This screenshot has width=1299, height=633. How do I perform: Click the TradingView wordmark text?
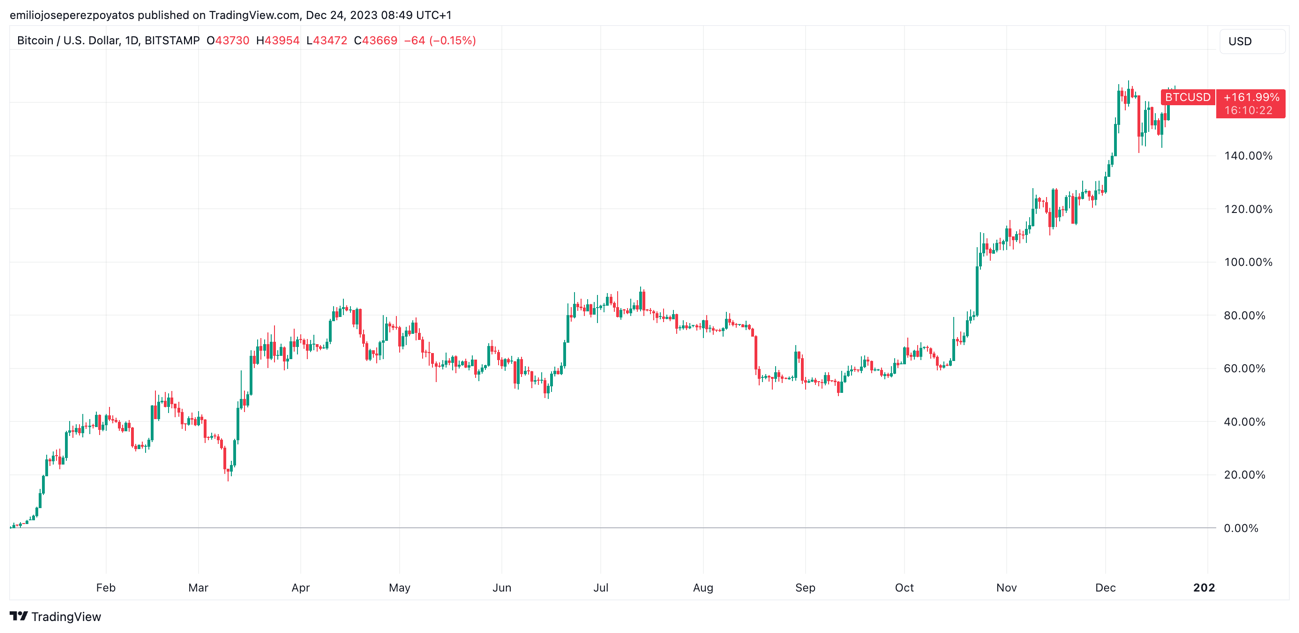66,617
